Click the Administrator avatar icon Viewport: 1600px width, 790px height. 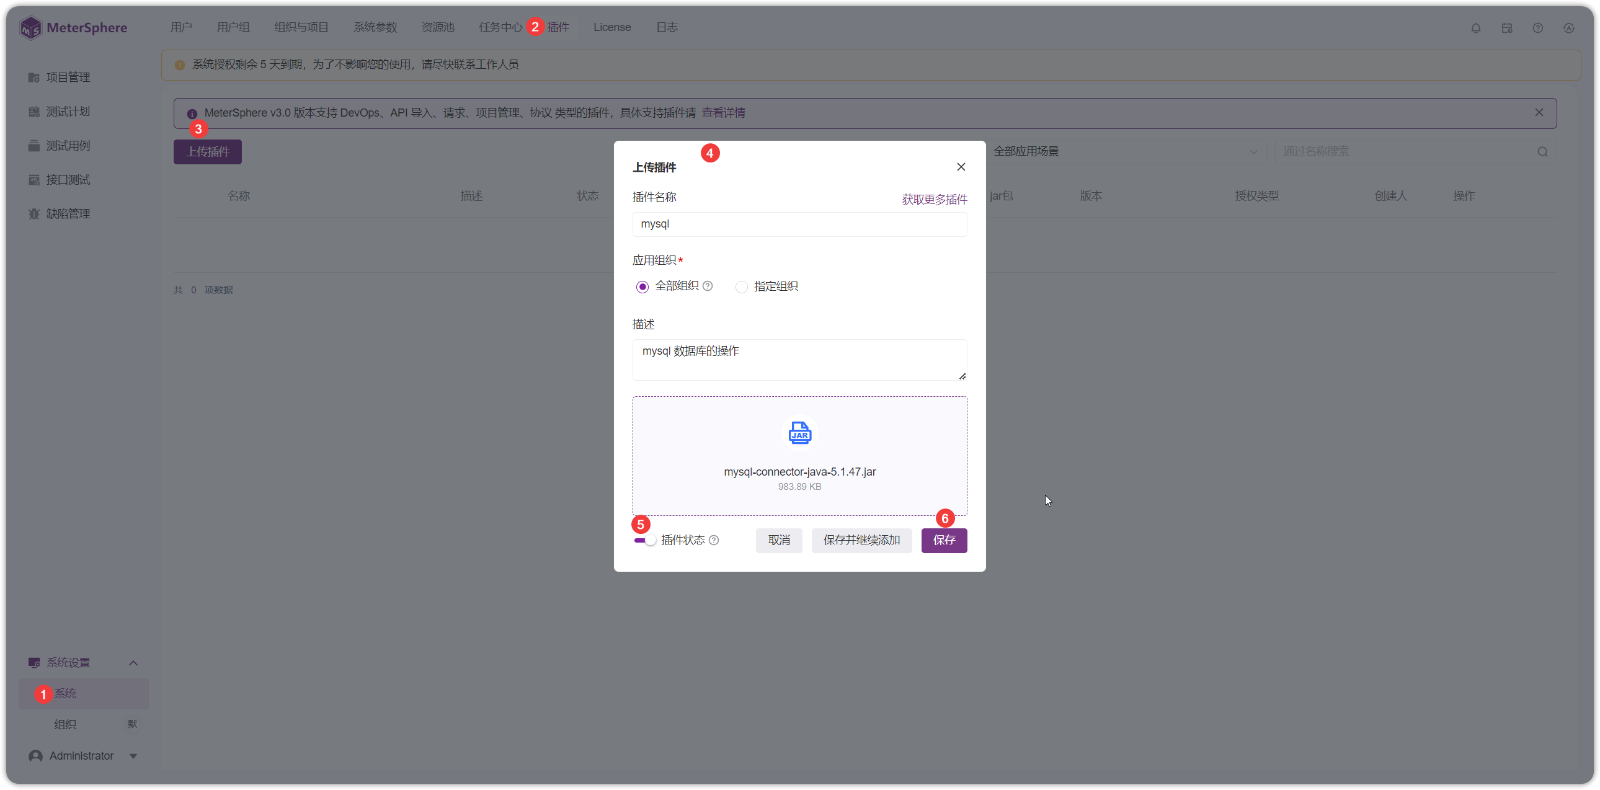36,756
